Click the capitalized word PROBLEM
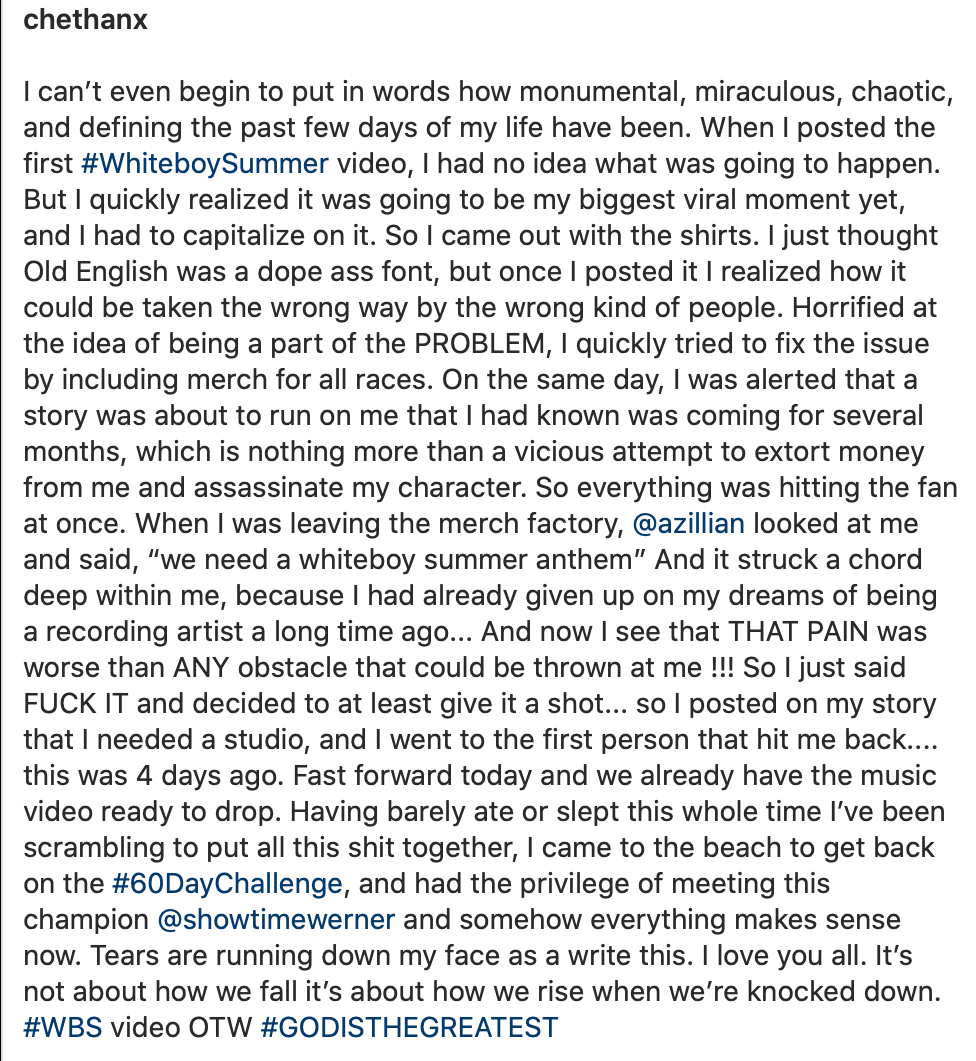976x1061 pixels. click(480, 344)
